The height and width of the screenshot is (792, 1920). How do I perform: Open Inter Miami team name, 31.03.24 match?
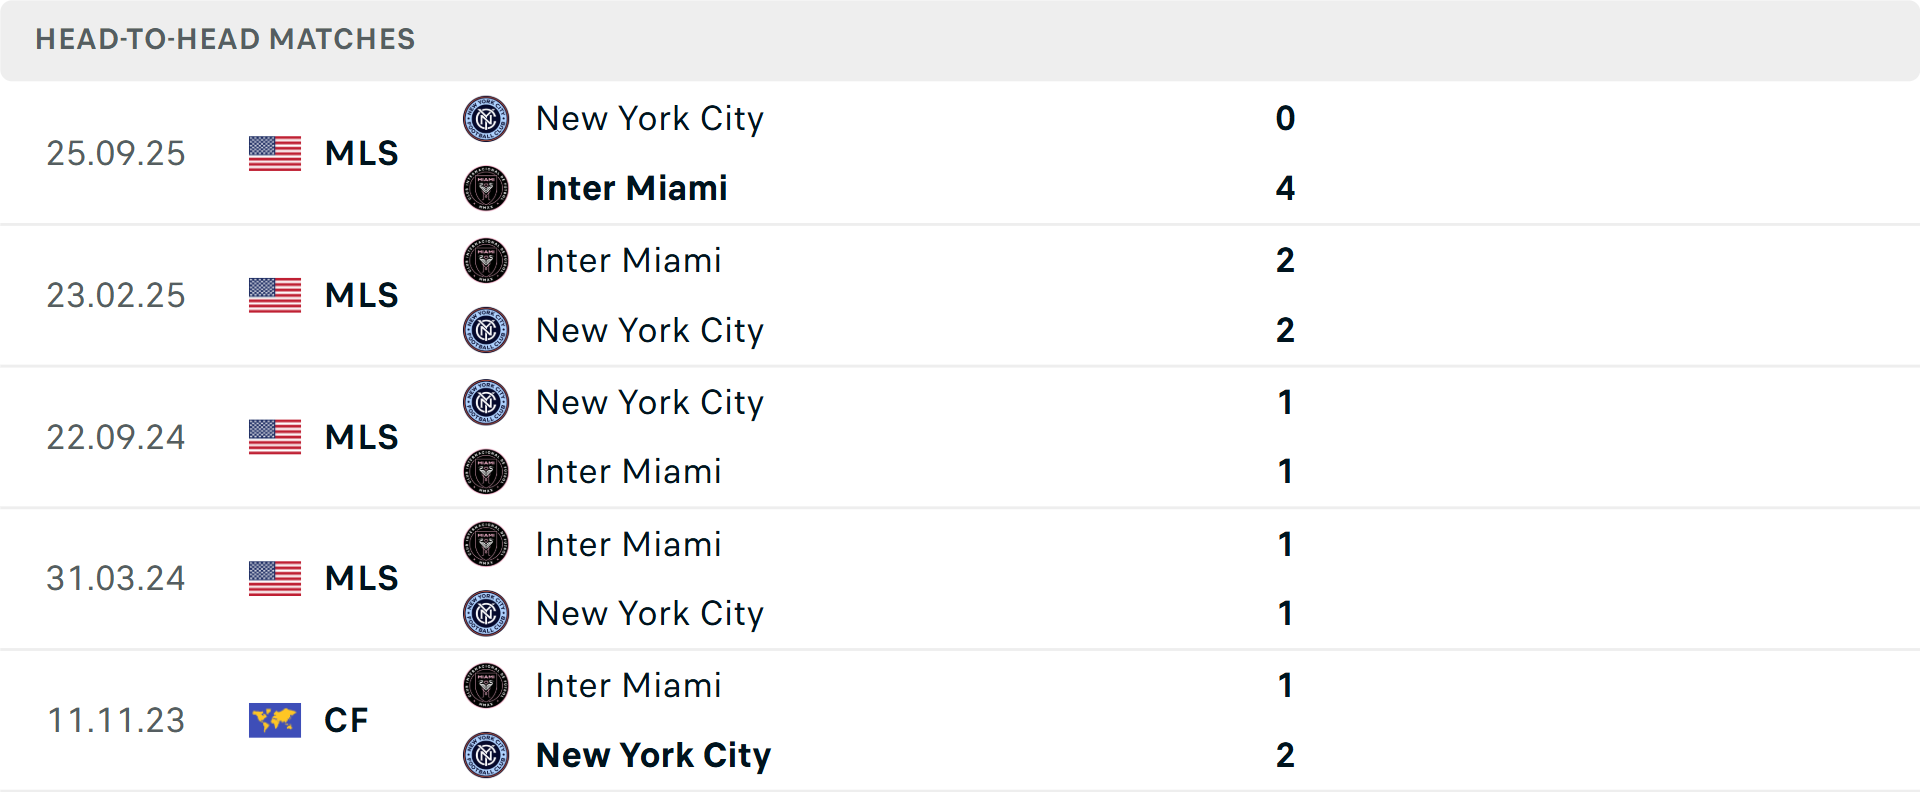pyautogui.click(x=628, y=544)
